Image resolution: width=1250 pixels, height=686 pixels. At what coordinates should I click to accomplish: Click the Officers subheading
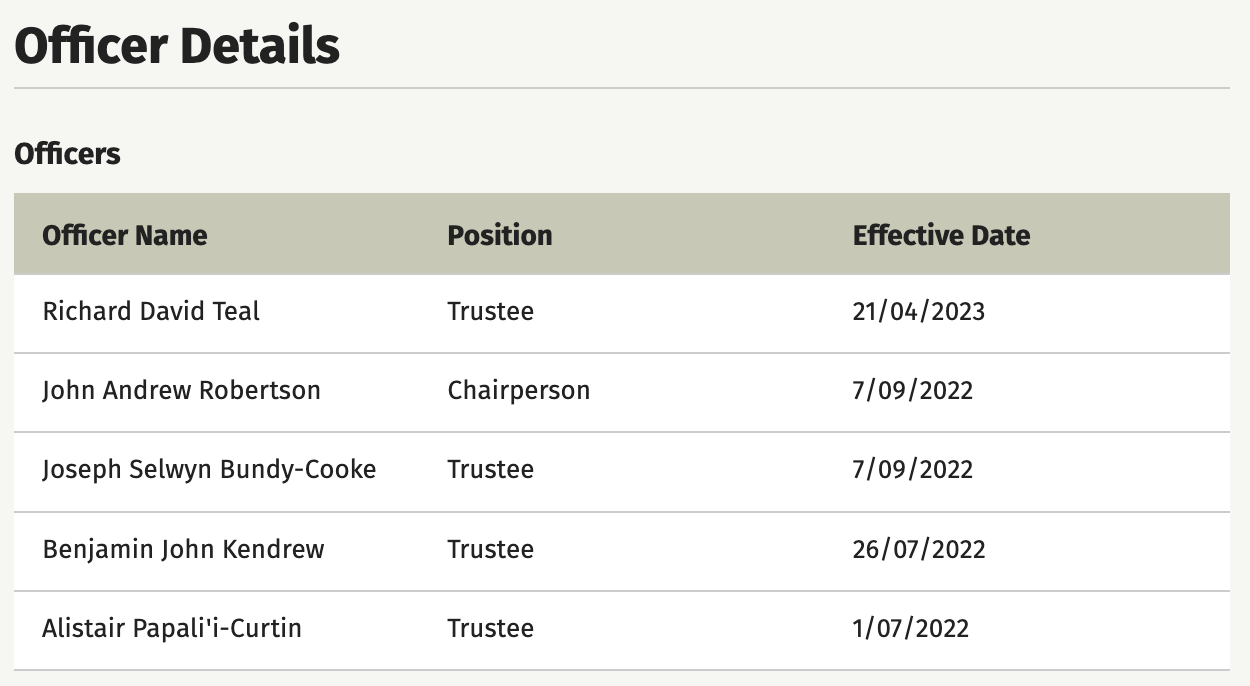click(67, 154)
